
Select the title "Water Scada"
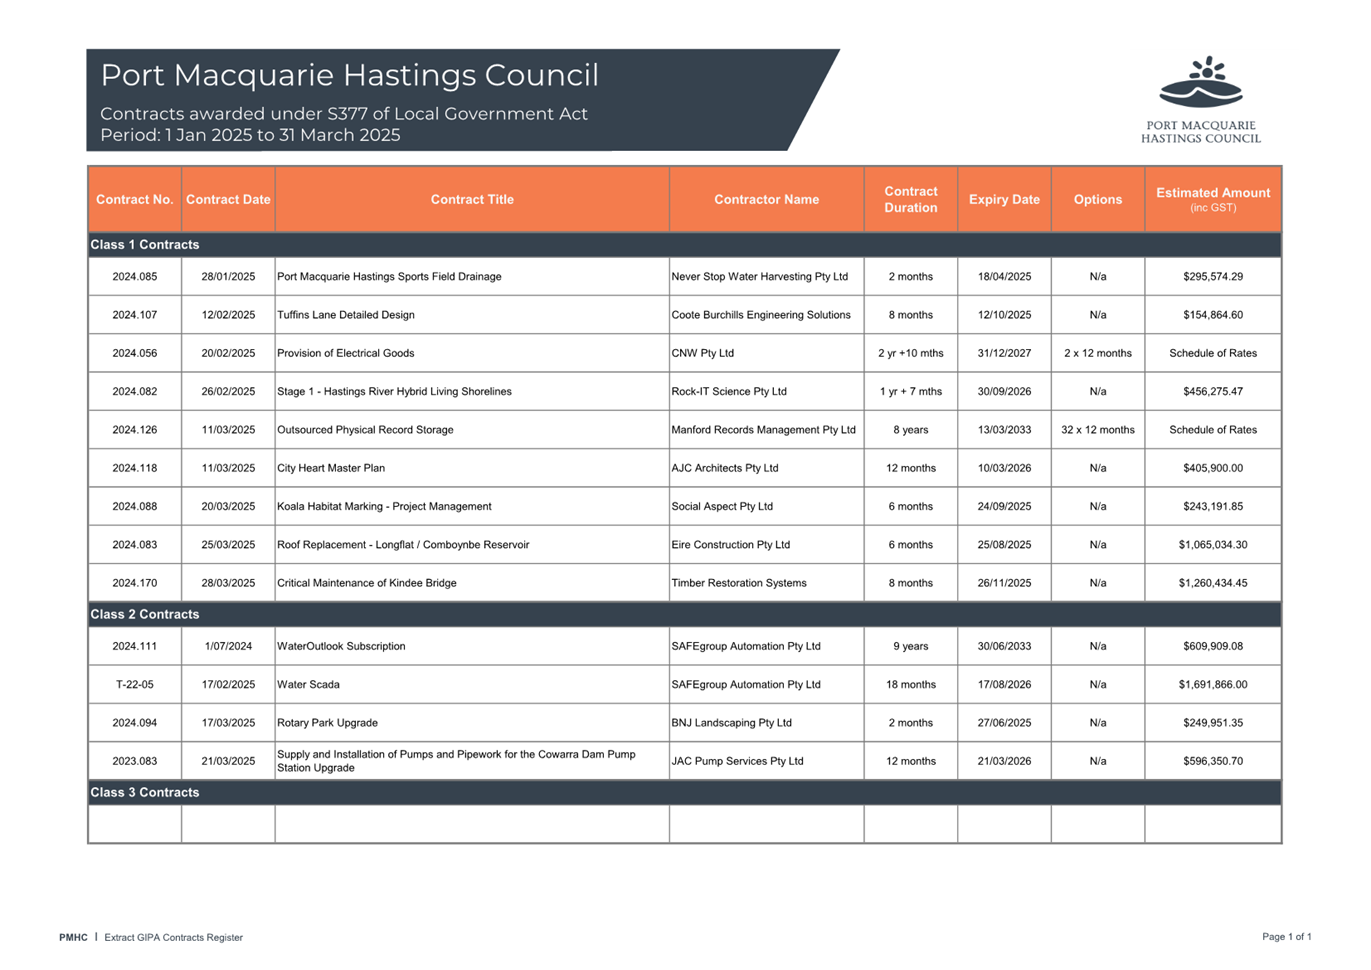point(308,685)
